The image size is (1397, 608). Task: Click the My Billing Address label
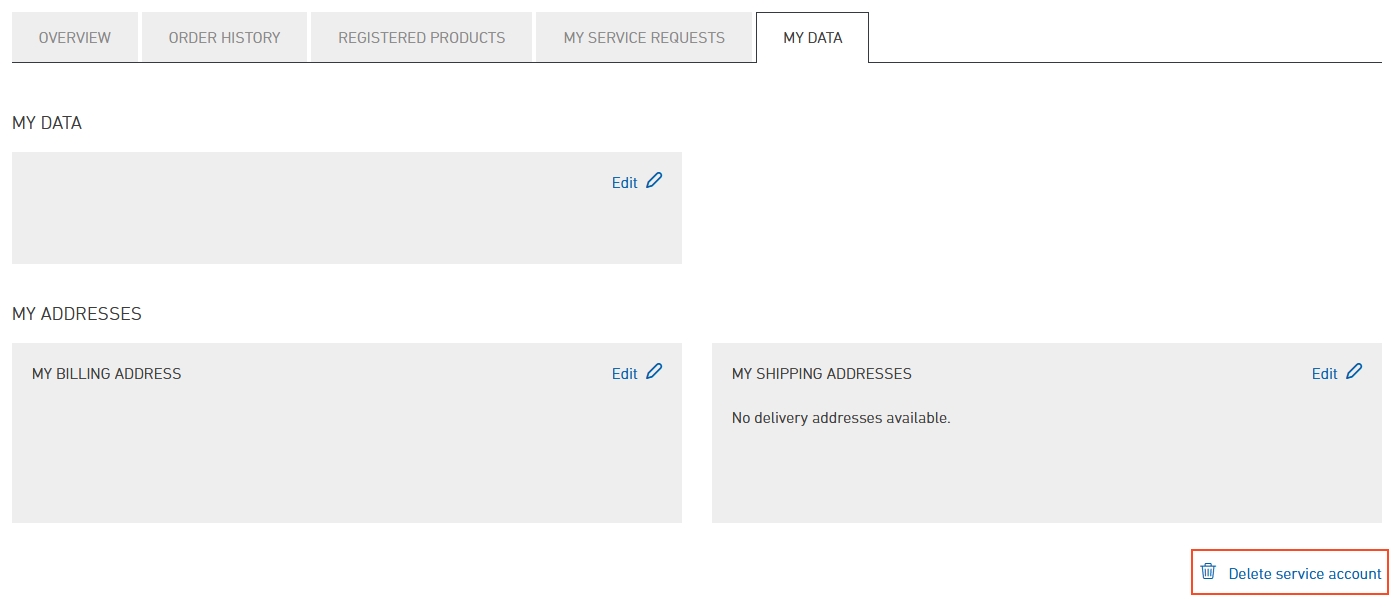[107, 374]
